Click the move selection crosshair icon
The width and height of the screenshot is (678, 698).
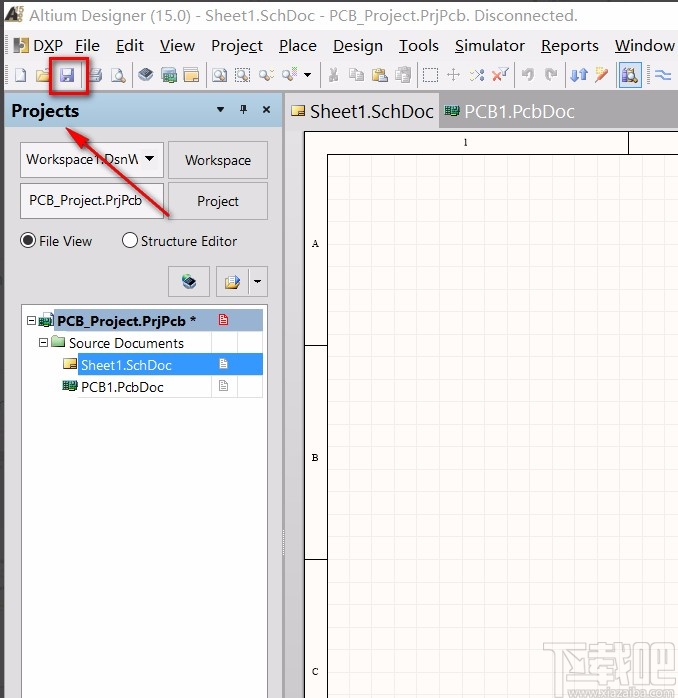(453, 75)
